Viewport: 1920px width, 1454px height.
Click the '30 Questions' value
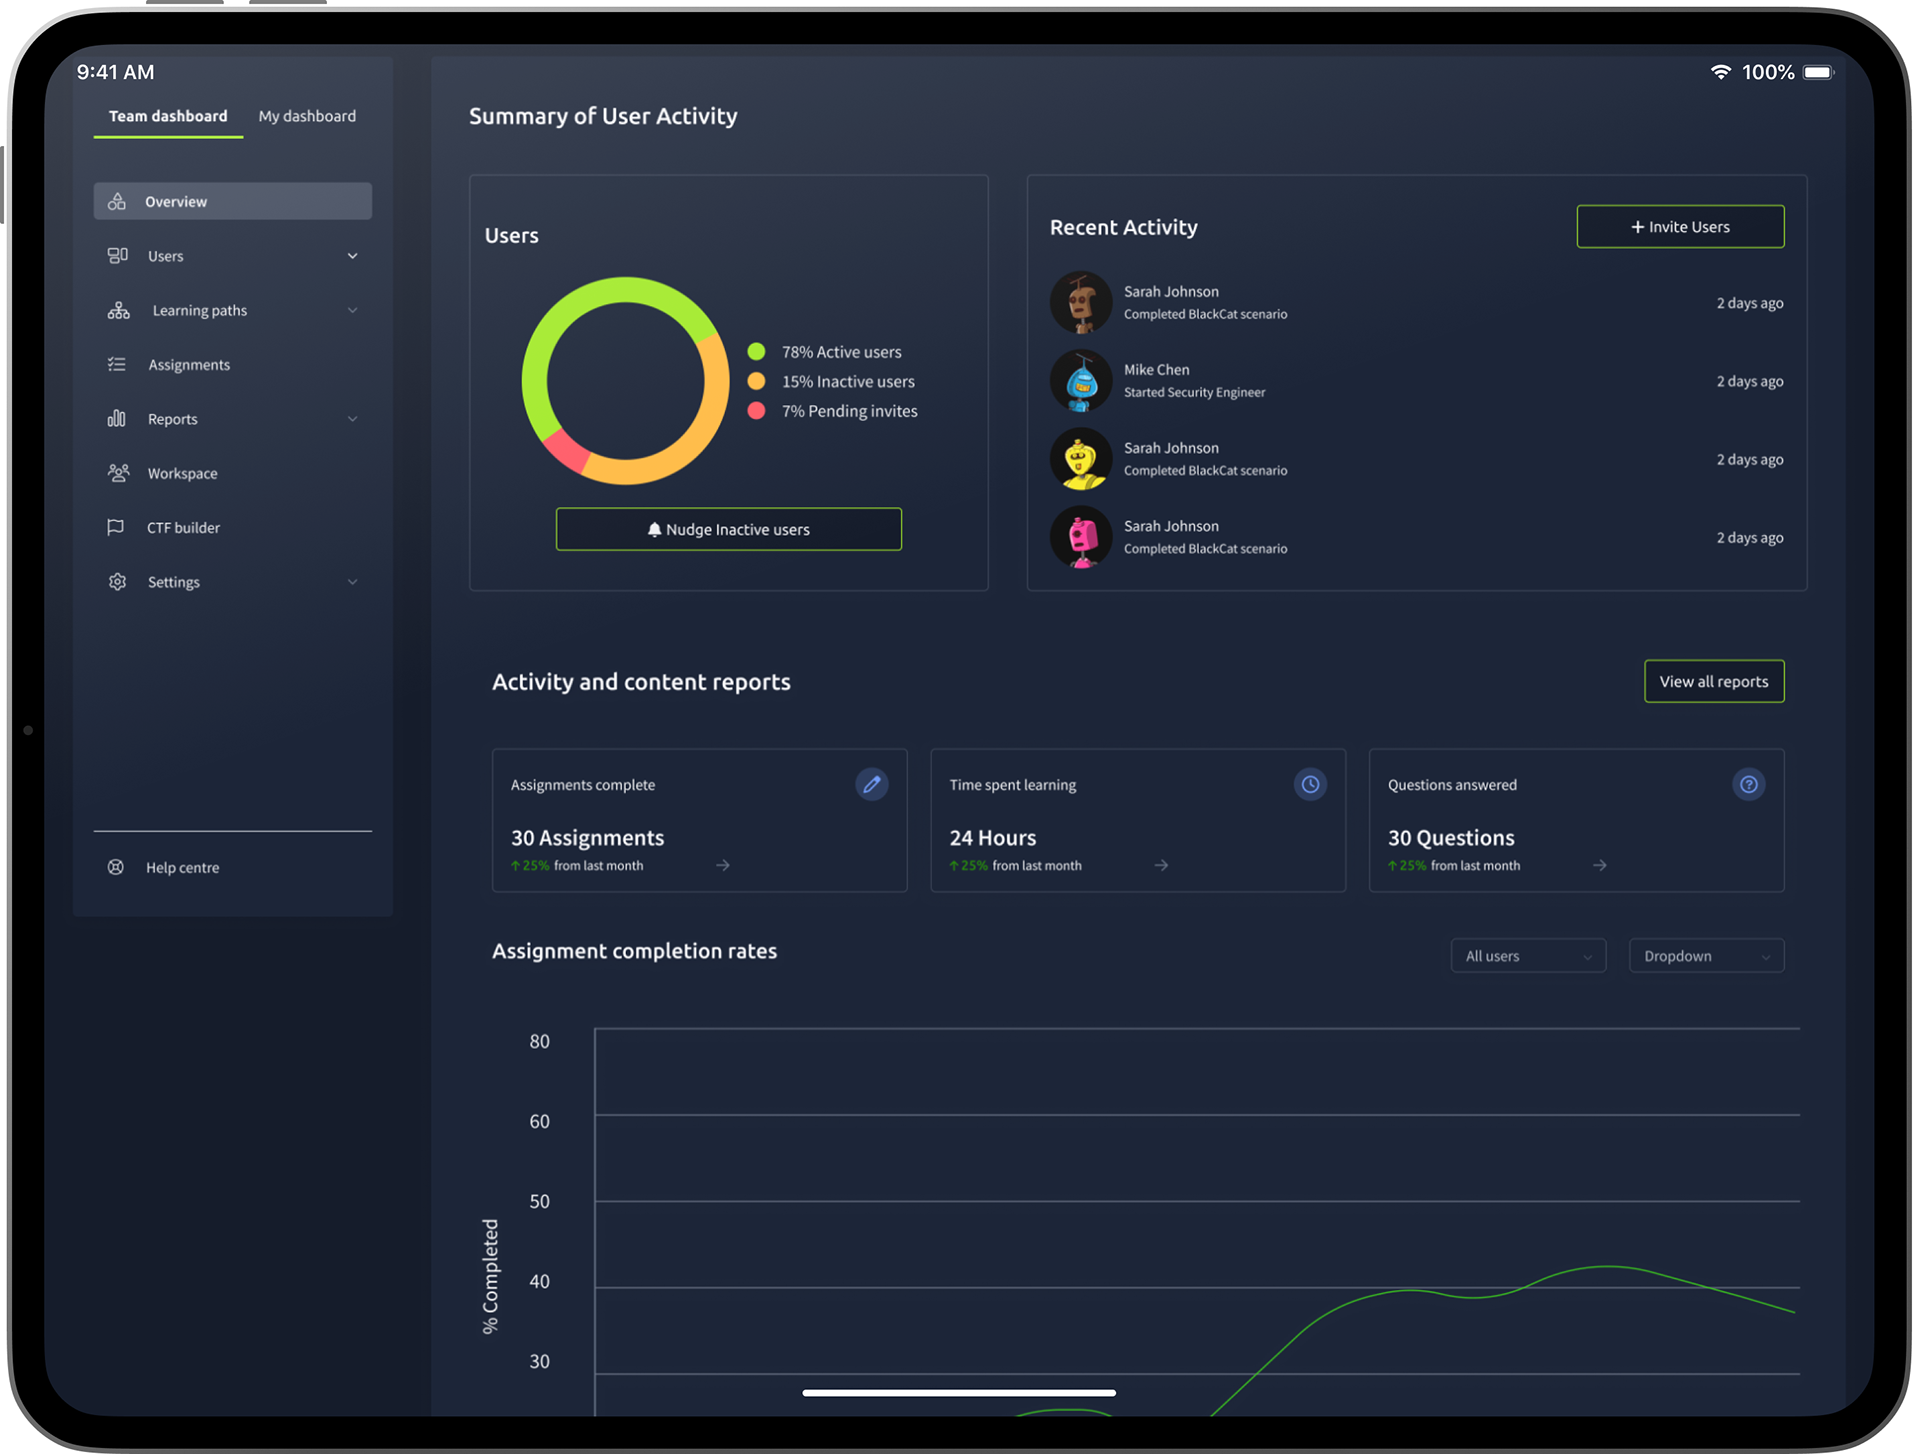(1451, 838)
